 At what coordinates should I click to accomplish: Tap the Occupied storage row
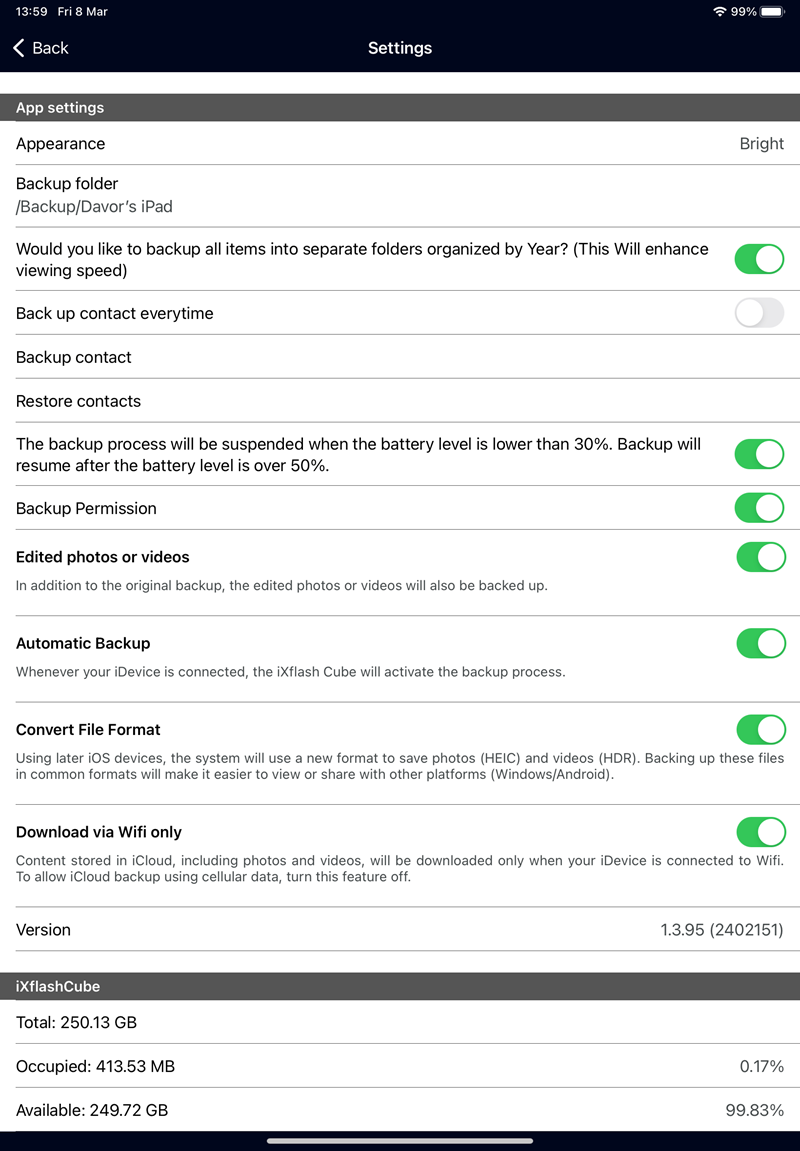(x=400, y=1066)
